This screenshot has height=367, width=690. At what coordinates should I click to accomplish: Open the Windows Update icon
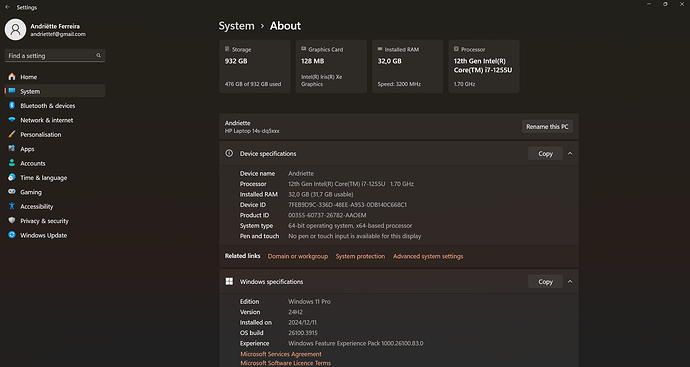12,235
